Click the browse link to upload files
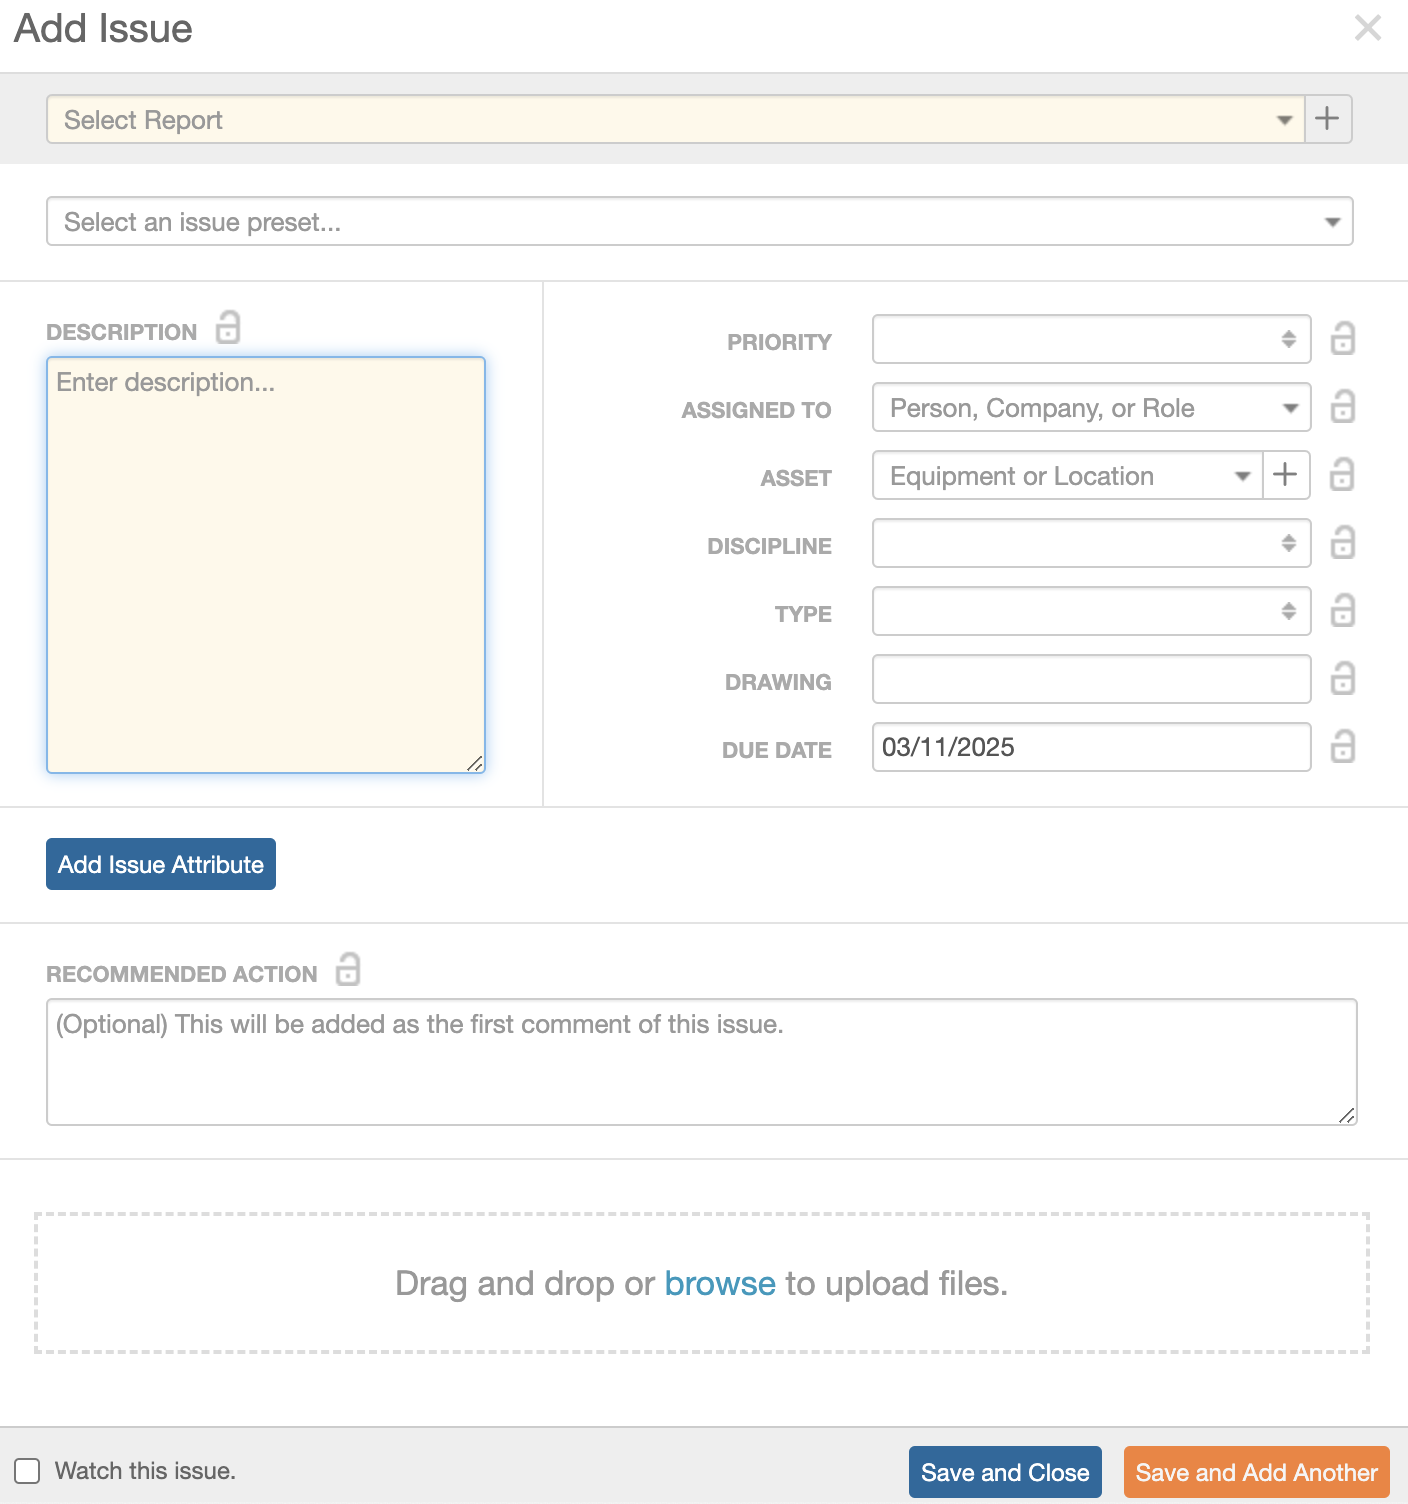Image resolution: width=1408 pixels, height=1504 pixels. 720,1283
